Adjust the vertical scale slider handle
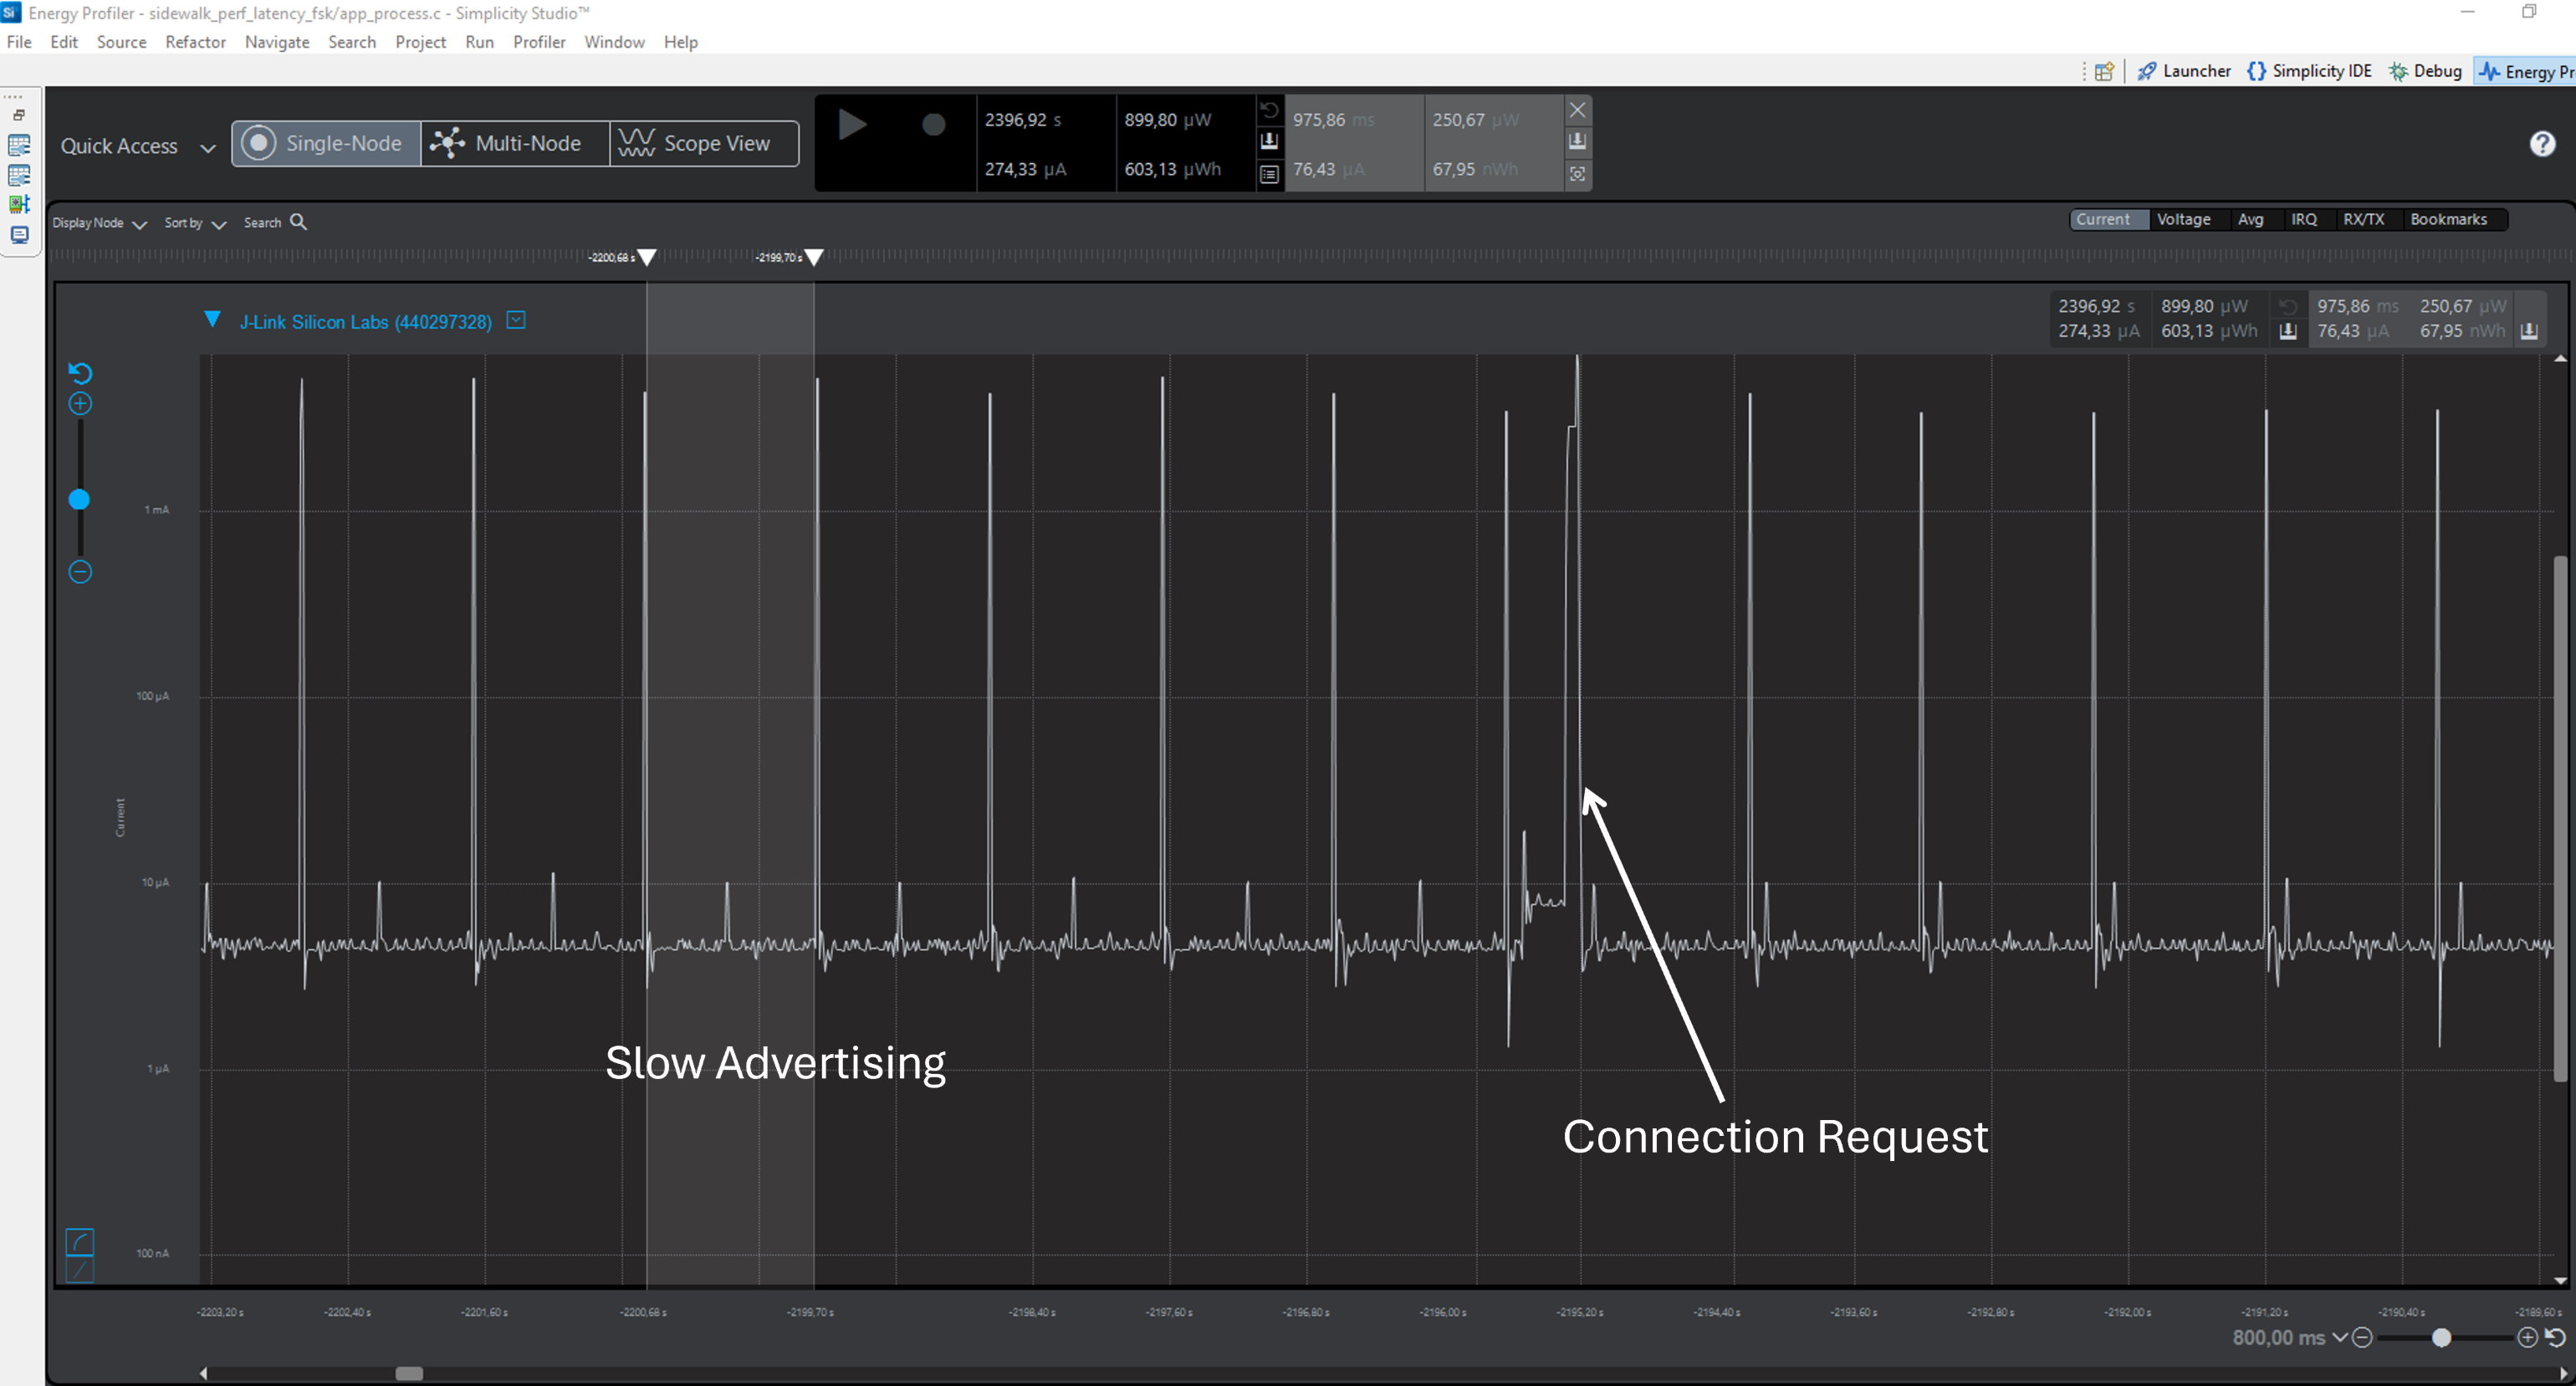Image resolution: width=2576 pixels, height=1386 pixels. (x=79, y=499)
